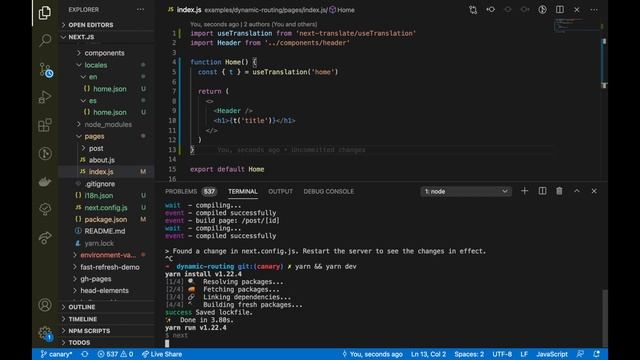Click the canary branch in status bar

tap(56, 354)
